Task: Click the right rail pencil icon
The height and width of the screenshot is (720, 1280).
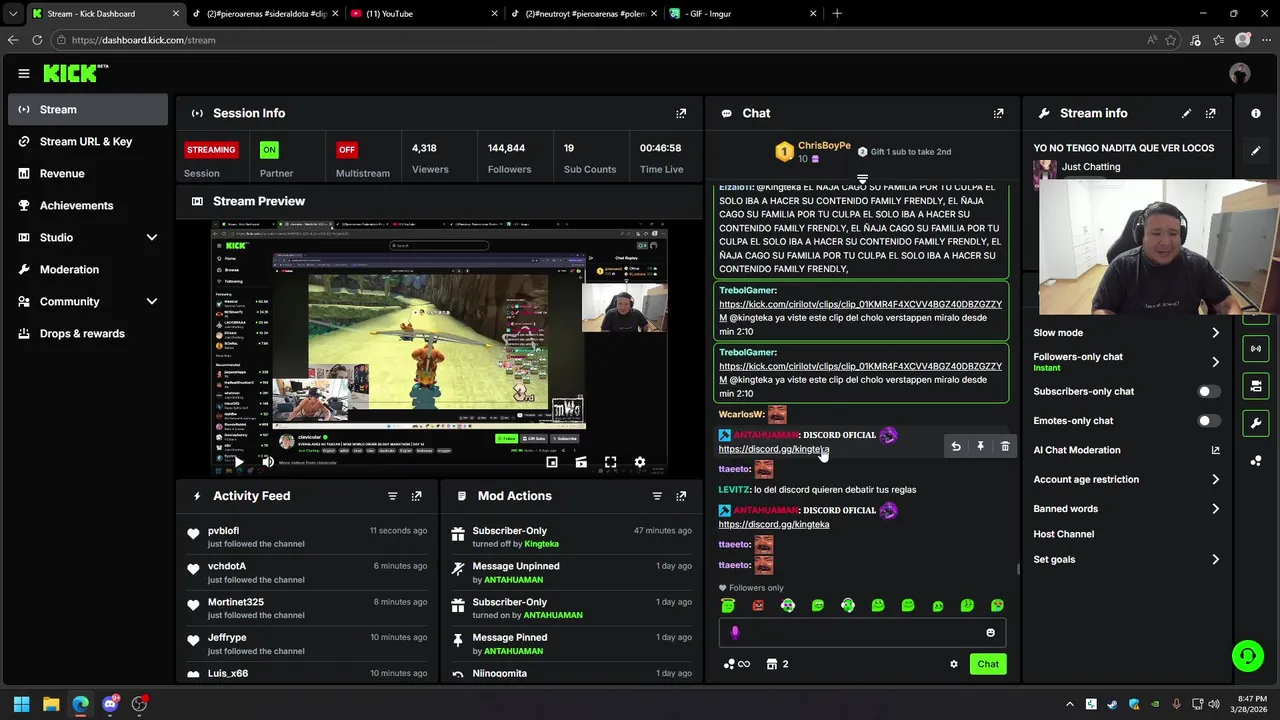Action: click(x=1256, y=151)
